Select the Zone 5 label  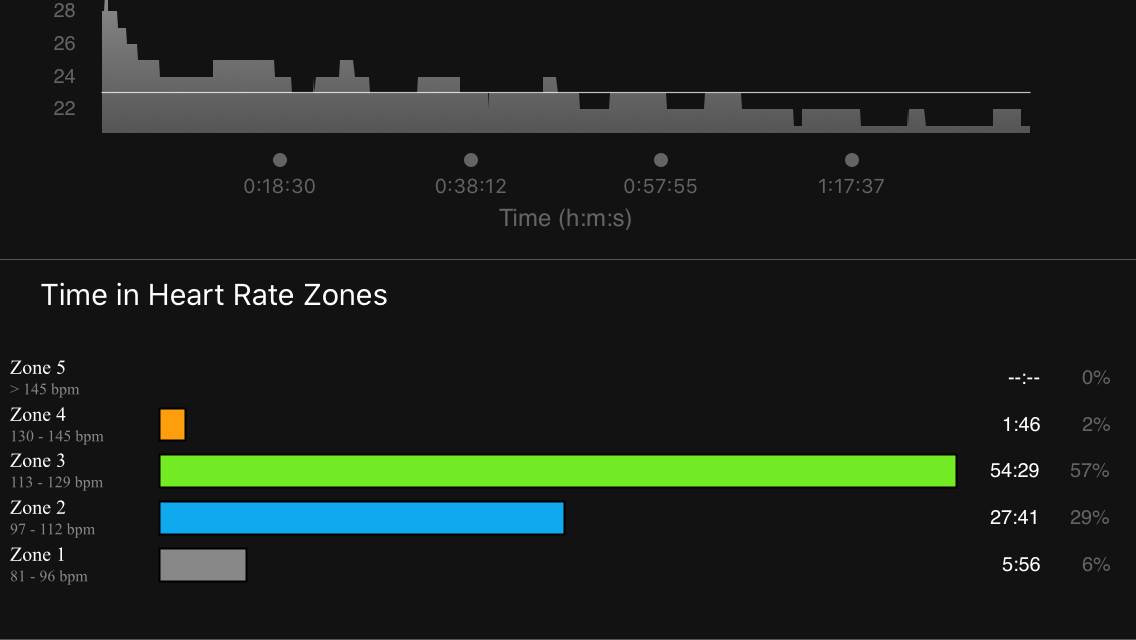(38, 368)
